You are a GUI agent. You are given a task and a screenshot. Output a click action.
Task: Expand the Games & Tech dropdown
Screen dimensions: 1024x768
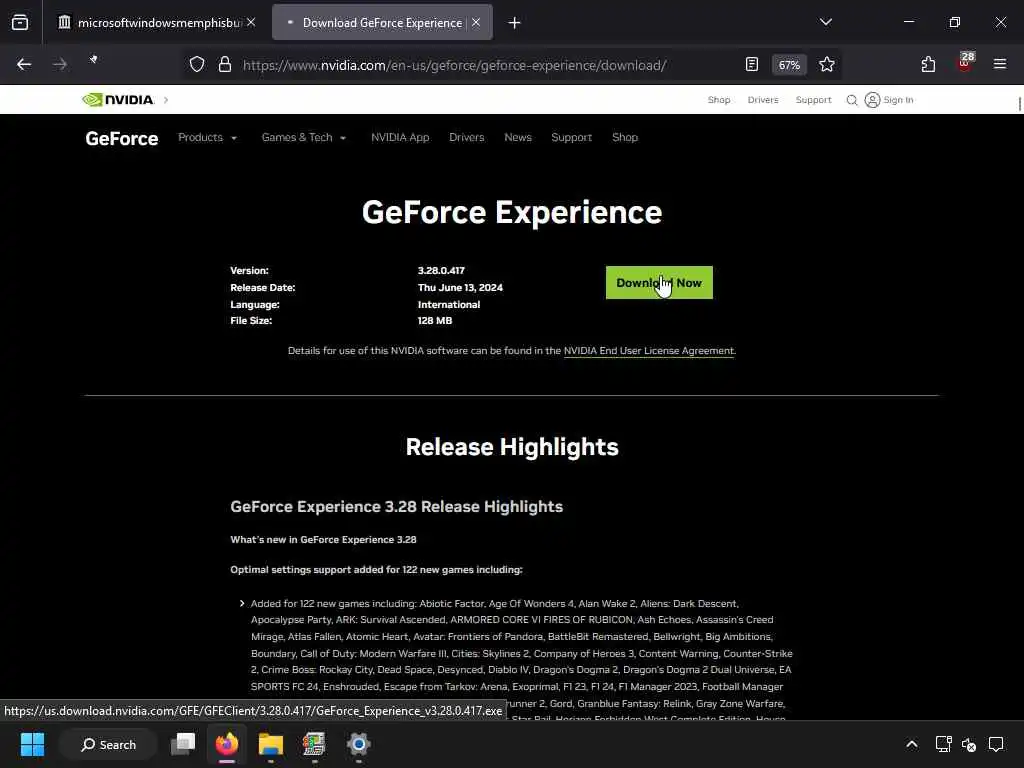tap(304, 138)
